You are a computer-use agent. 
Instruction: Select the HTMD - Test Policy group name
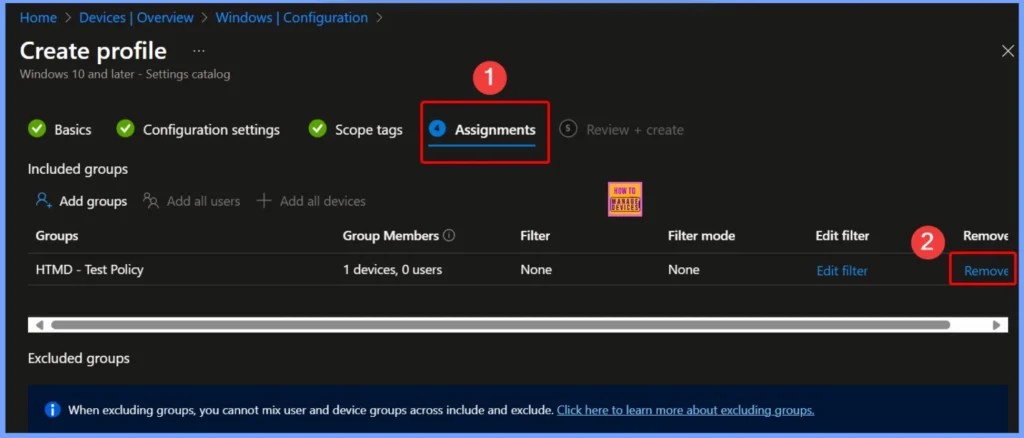coord(89,270)
